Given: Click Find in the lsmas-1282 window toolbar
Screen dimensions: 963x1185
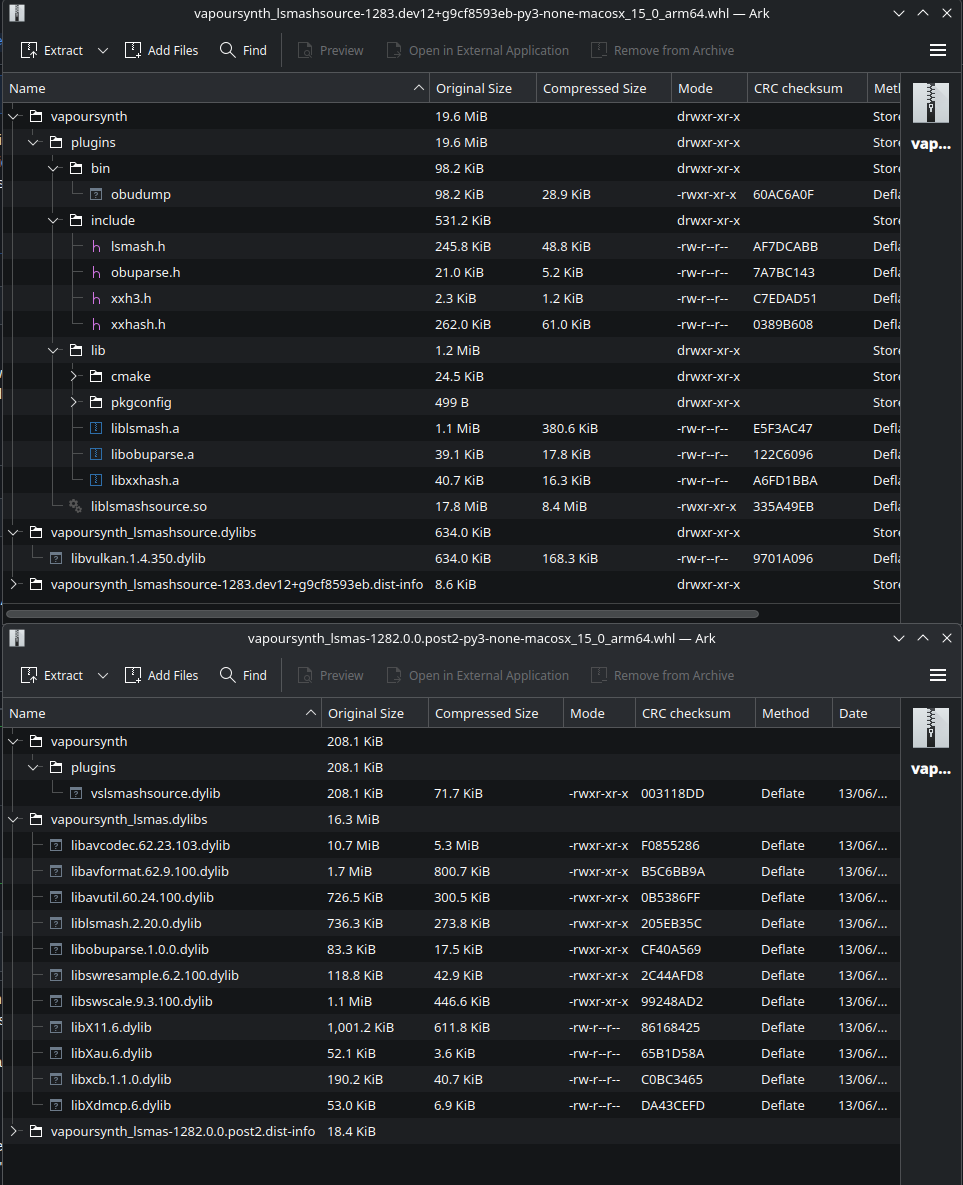Looking at the screenshot, I should (243, 676).
